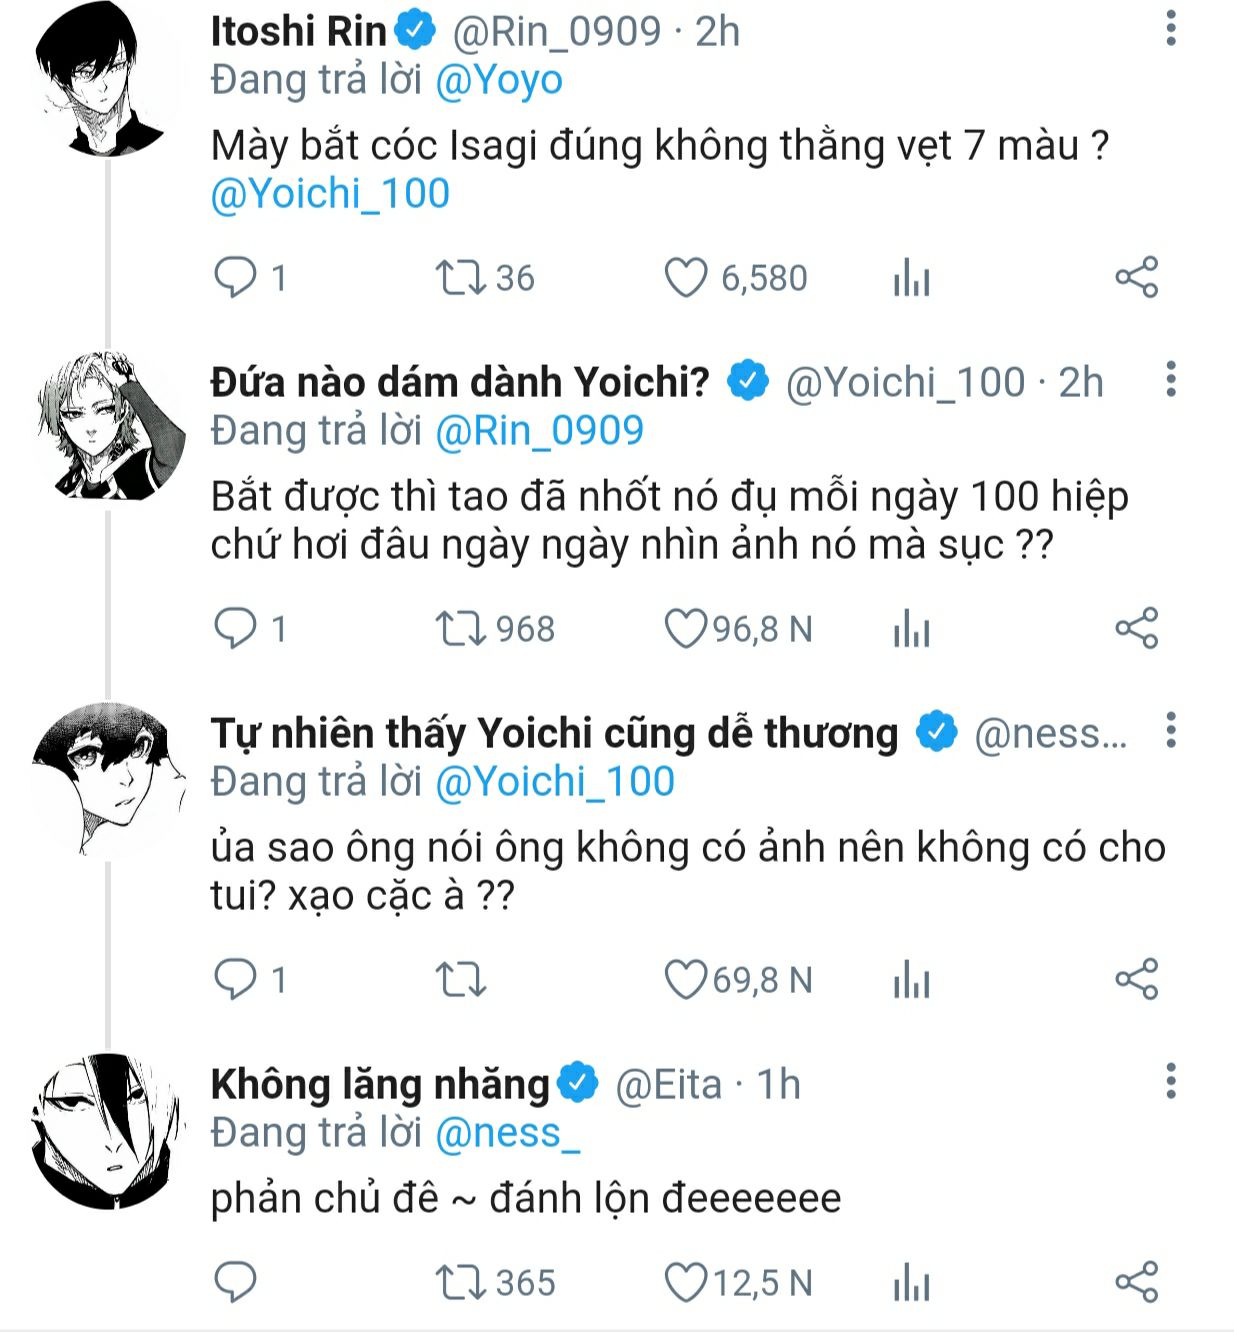1234x1332 pixels.
Task: Like Itoshi Rin's tweet with 6,580 likes
Action: pos(686,278)
